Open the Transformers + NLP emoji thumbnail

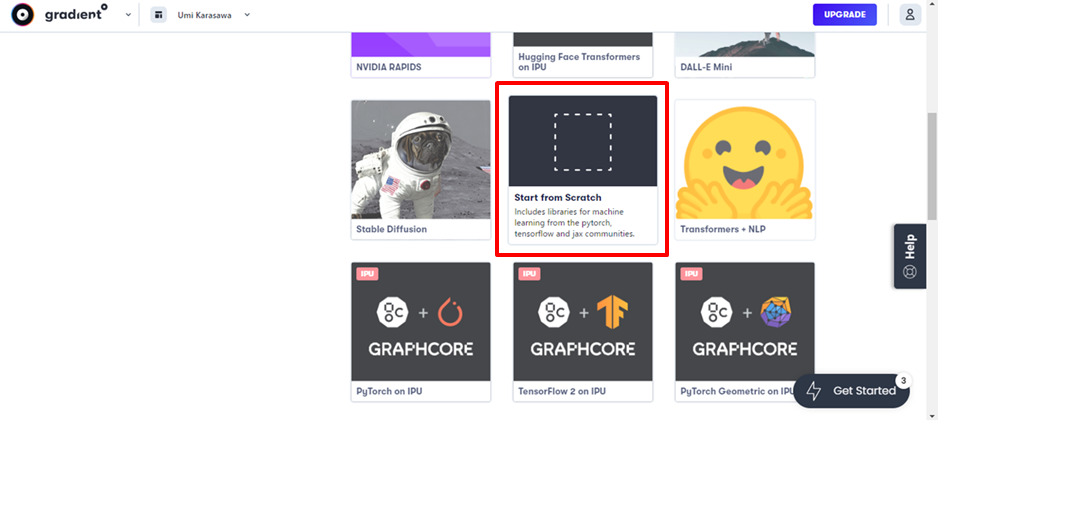click(x=745, y=160)
